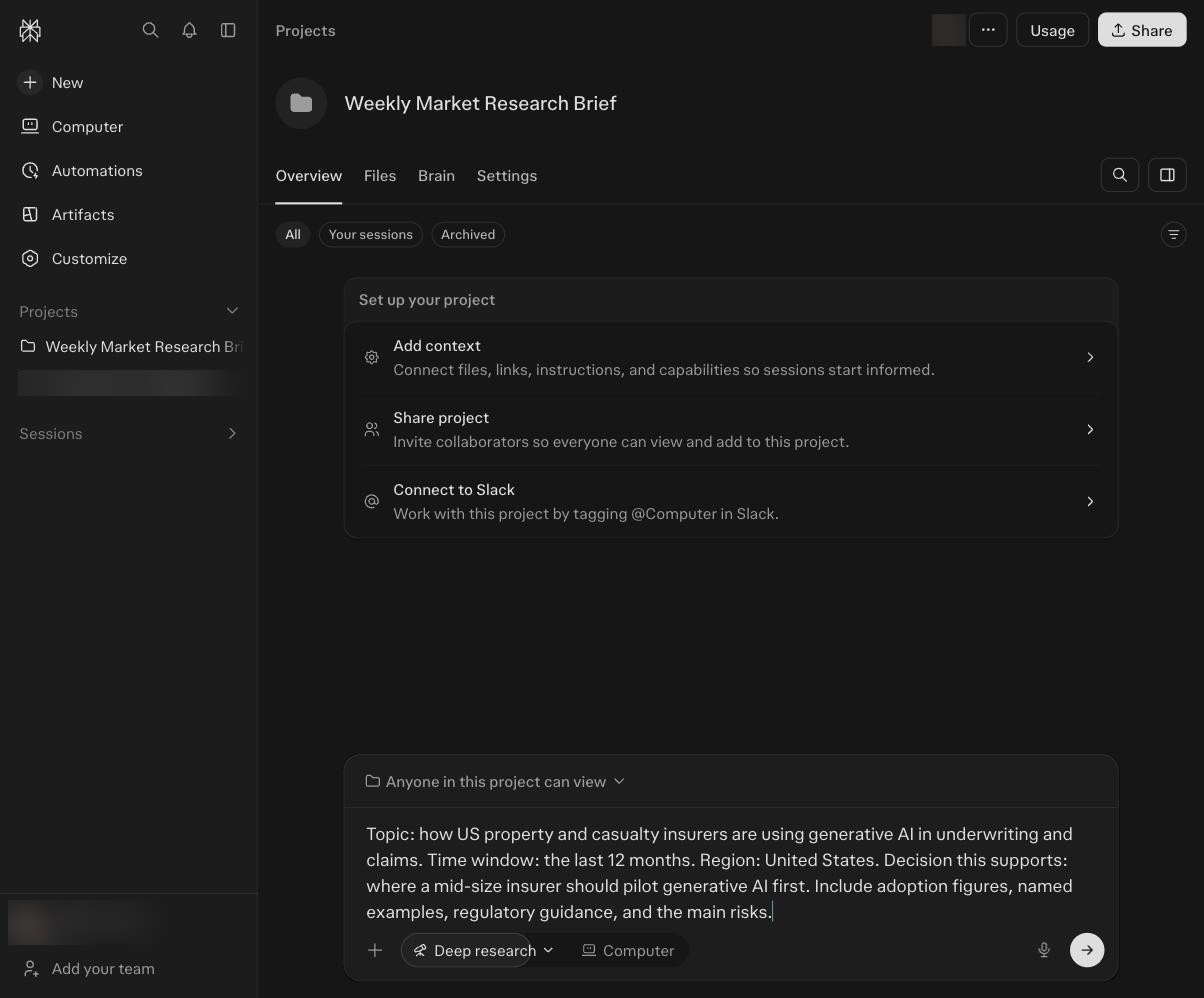Open the Usage button
1204x998 pixels.
[x=1052, y=30]
